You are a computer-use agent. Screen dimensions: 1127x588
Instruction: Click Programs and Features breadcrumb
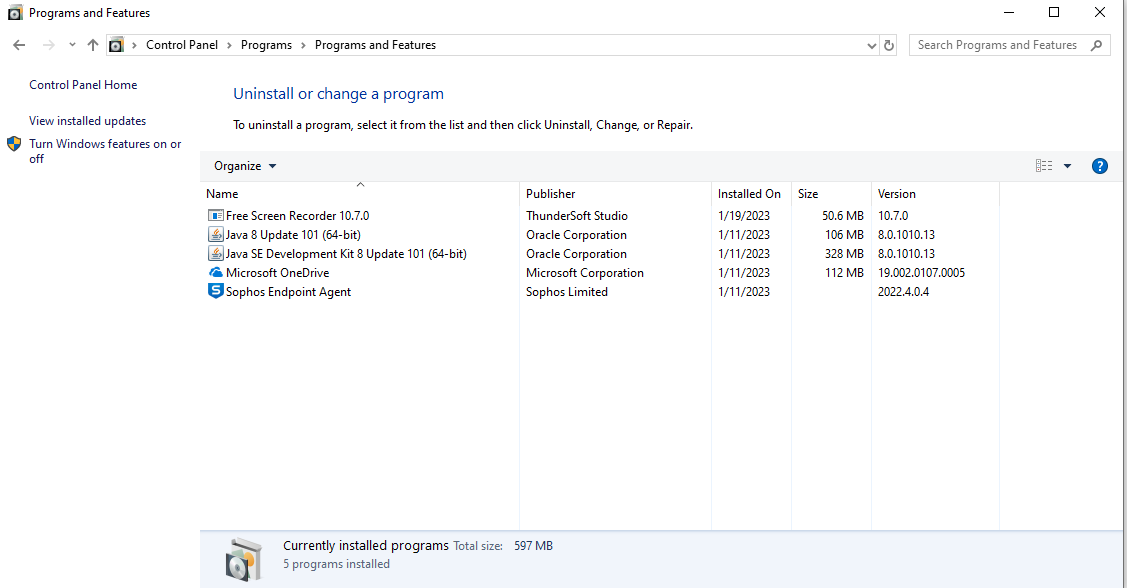[x=375, y=45]
